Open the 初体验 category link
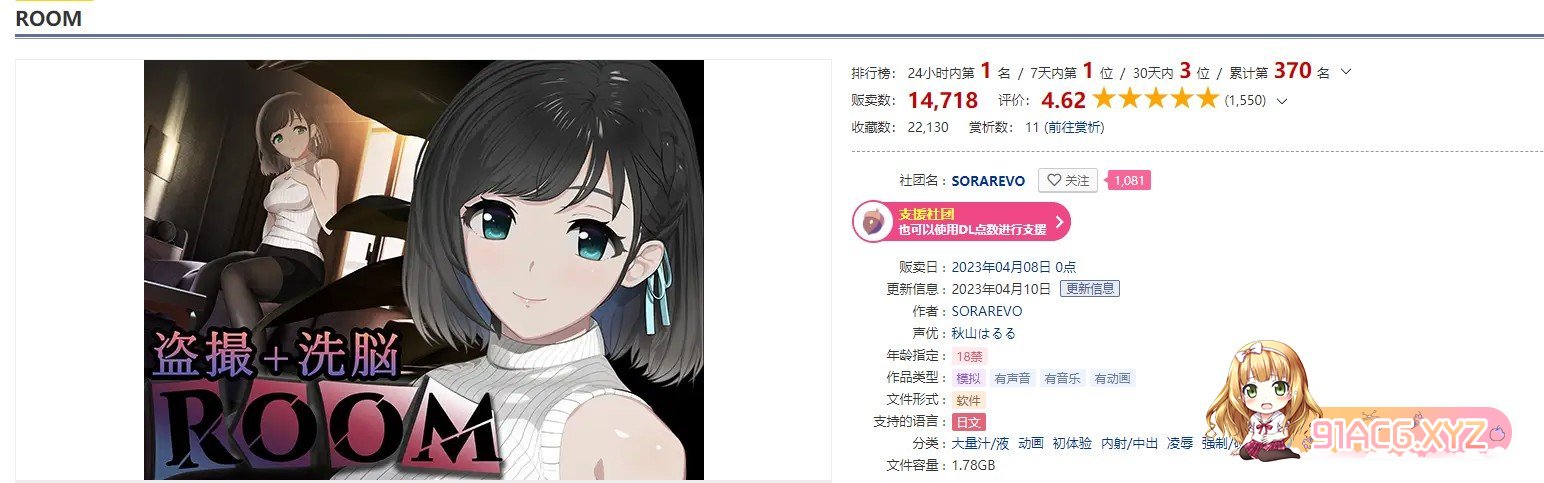This screenshot has height=483, width=1544. (1071, 443)
